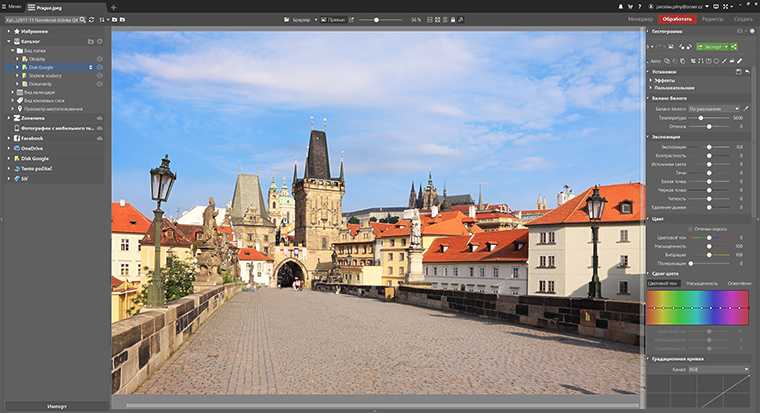
Task: Switch to the Менеджер module
Action: coord(640,19)
